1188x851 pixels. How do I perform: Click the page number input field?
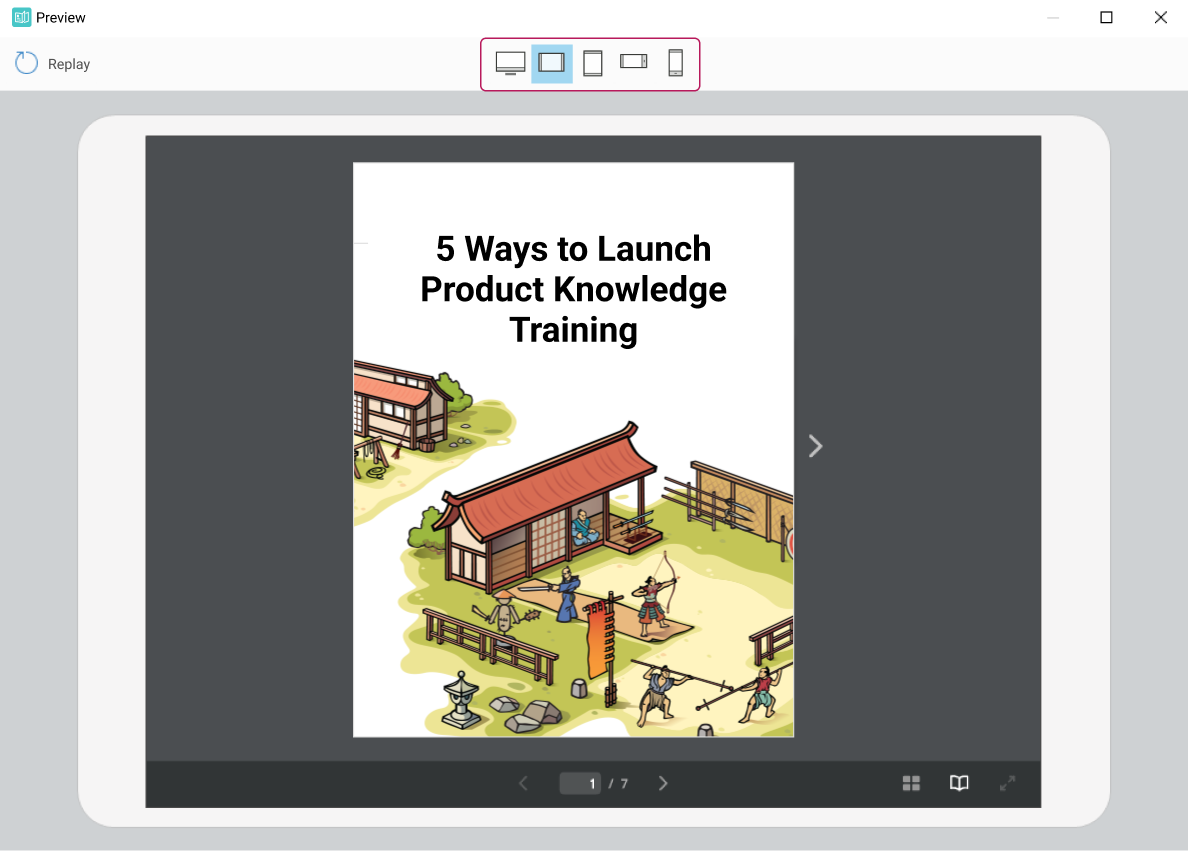[580, 783]
